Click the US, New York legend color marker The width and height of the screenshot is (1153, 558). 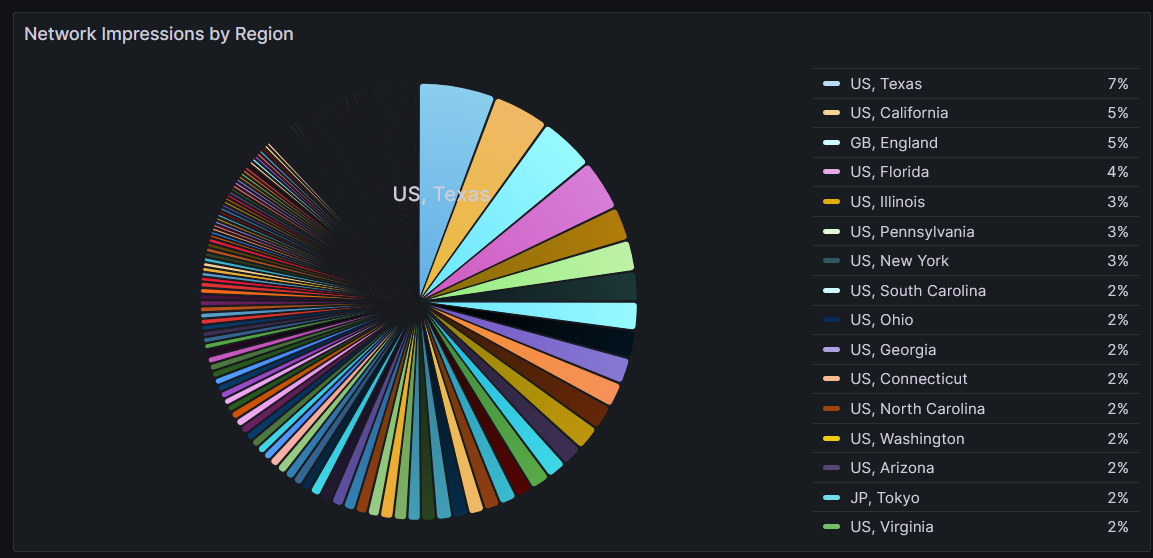pos(831,261)
